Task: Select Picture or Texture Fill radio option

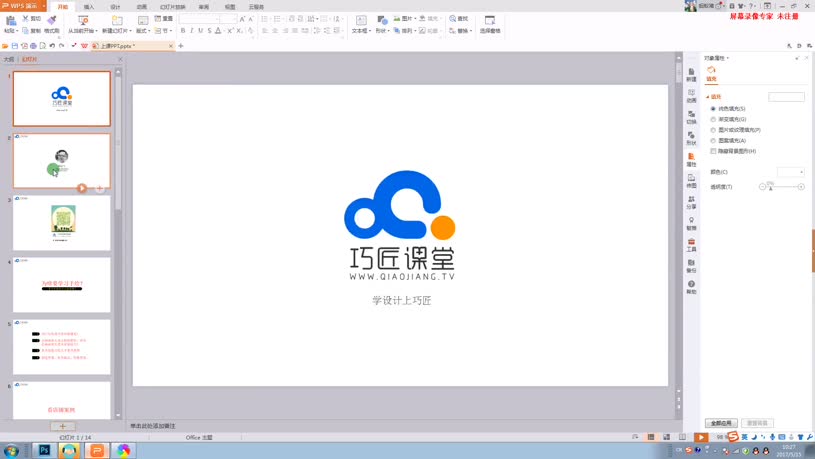Action: pyautogui.click(x=713, y=130)
